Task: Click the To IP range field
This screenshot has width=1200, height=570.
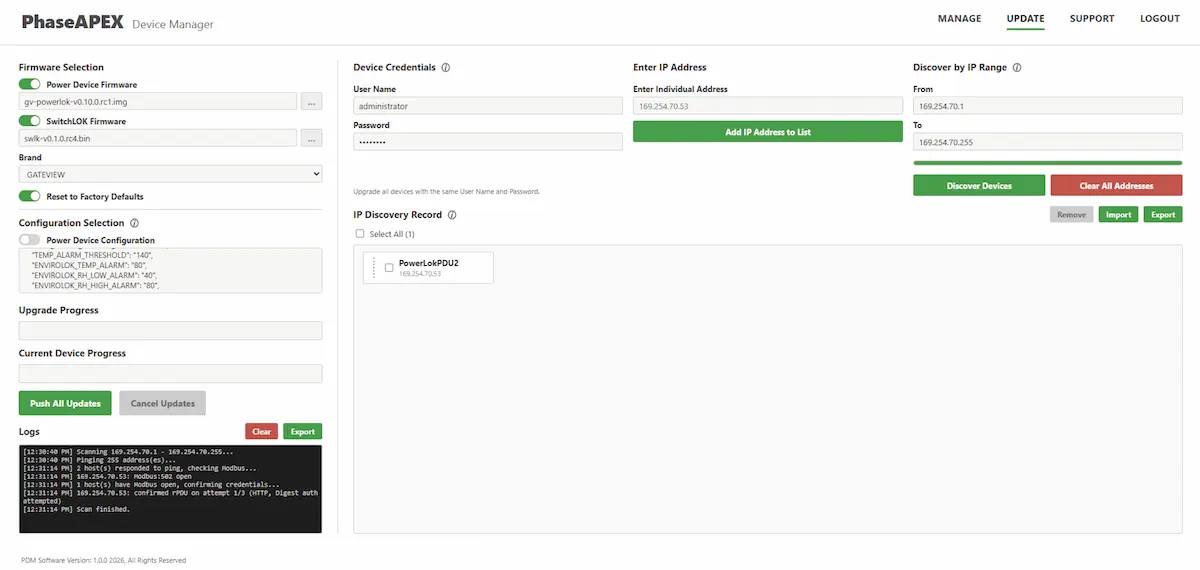Action: (x=1047, y=141)
